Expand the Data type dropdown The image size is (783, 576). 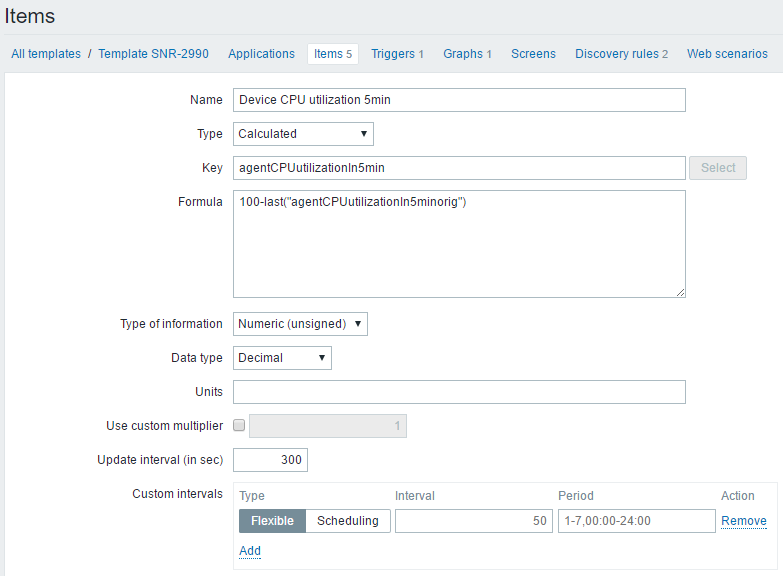282,358
